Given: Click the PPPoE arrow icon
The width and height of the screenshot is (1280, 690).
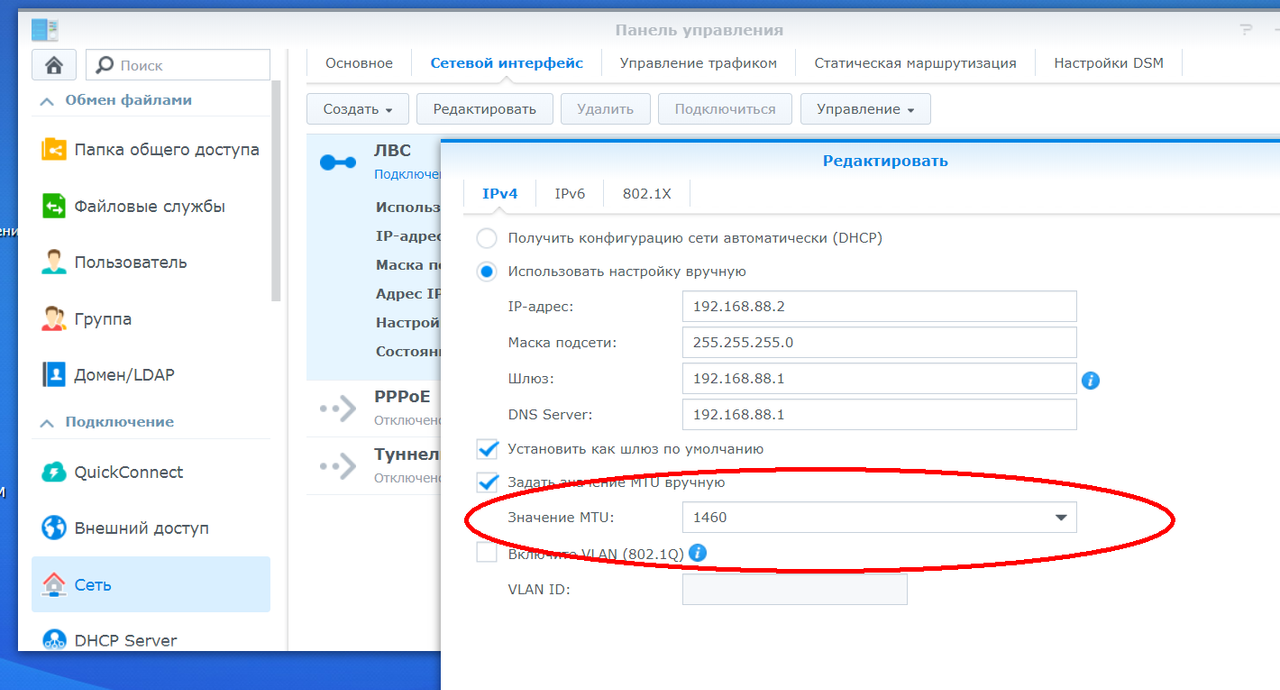Looking at the screenshot, I should [338, 407].
